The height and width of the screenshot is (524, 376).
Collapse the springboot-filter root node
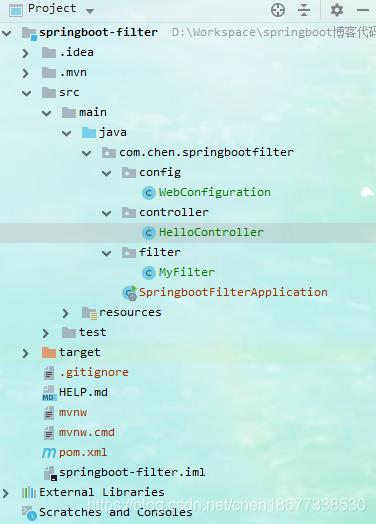tap(7, 33)
